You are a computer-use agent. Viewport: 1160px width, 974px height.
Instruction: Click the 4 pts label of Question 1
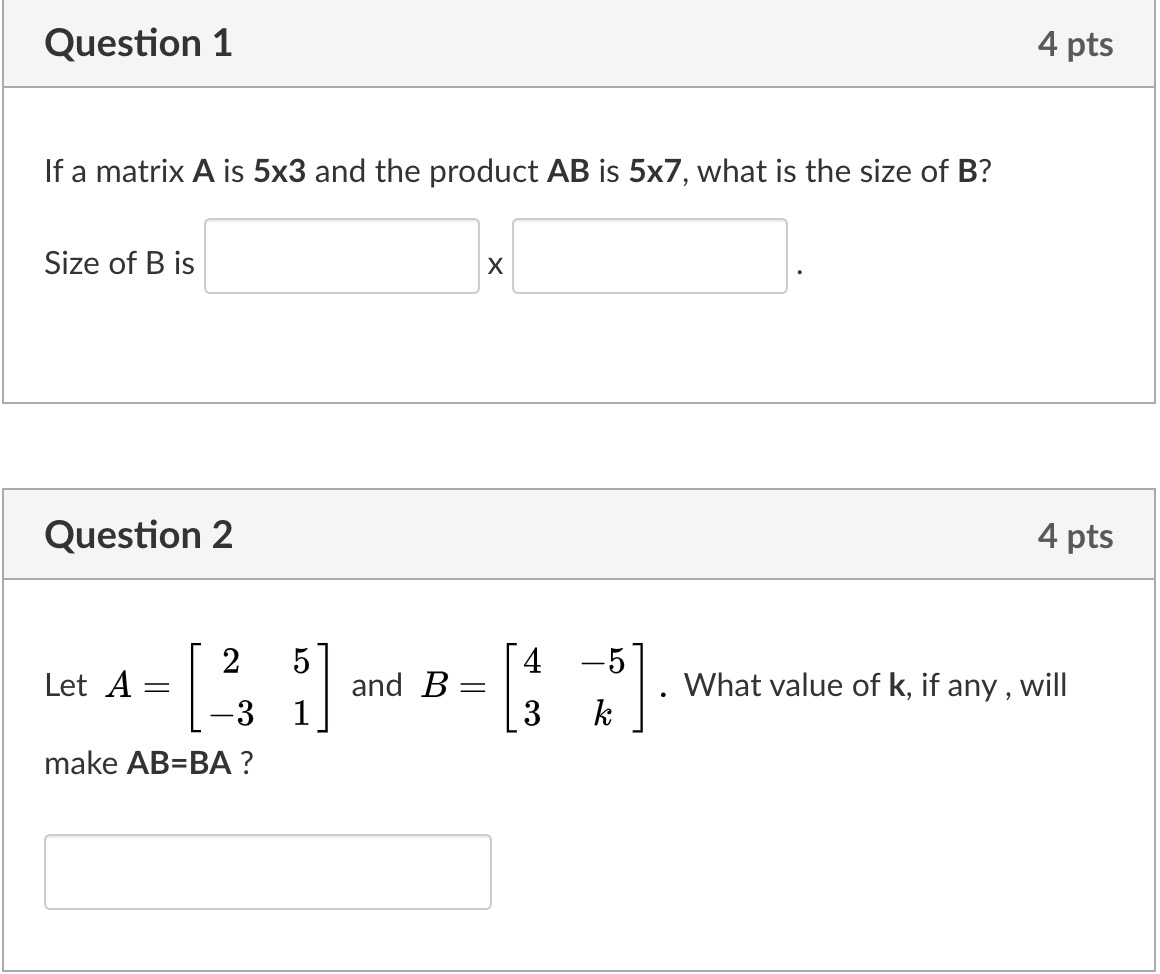coord(1075,45)
